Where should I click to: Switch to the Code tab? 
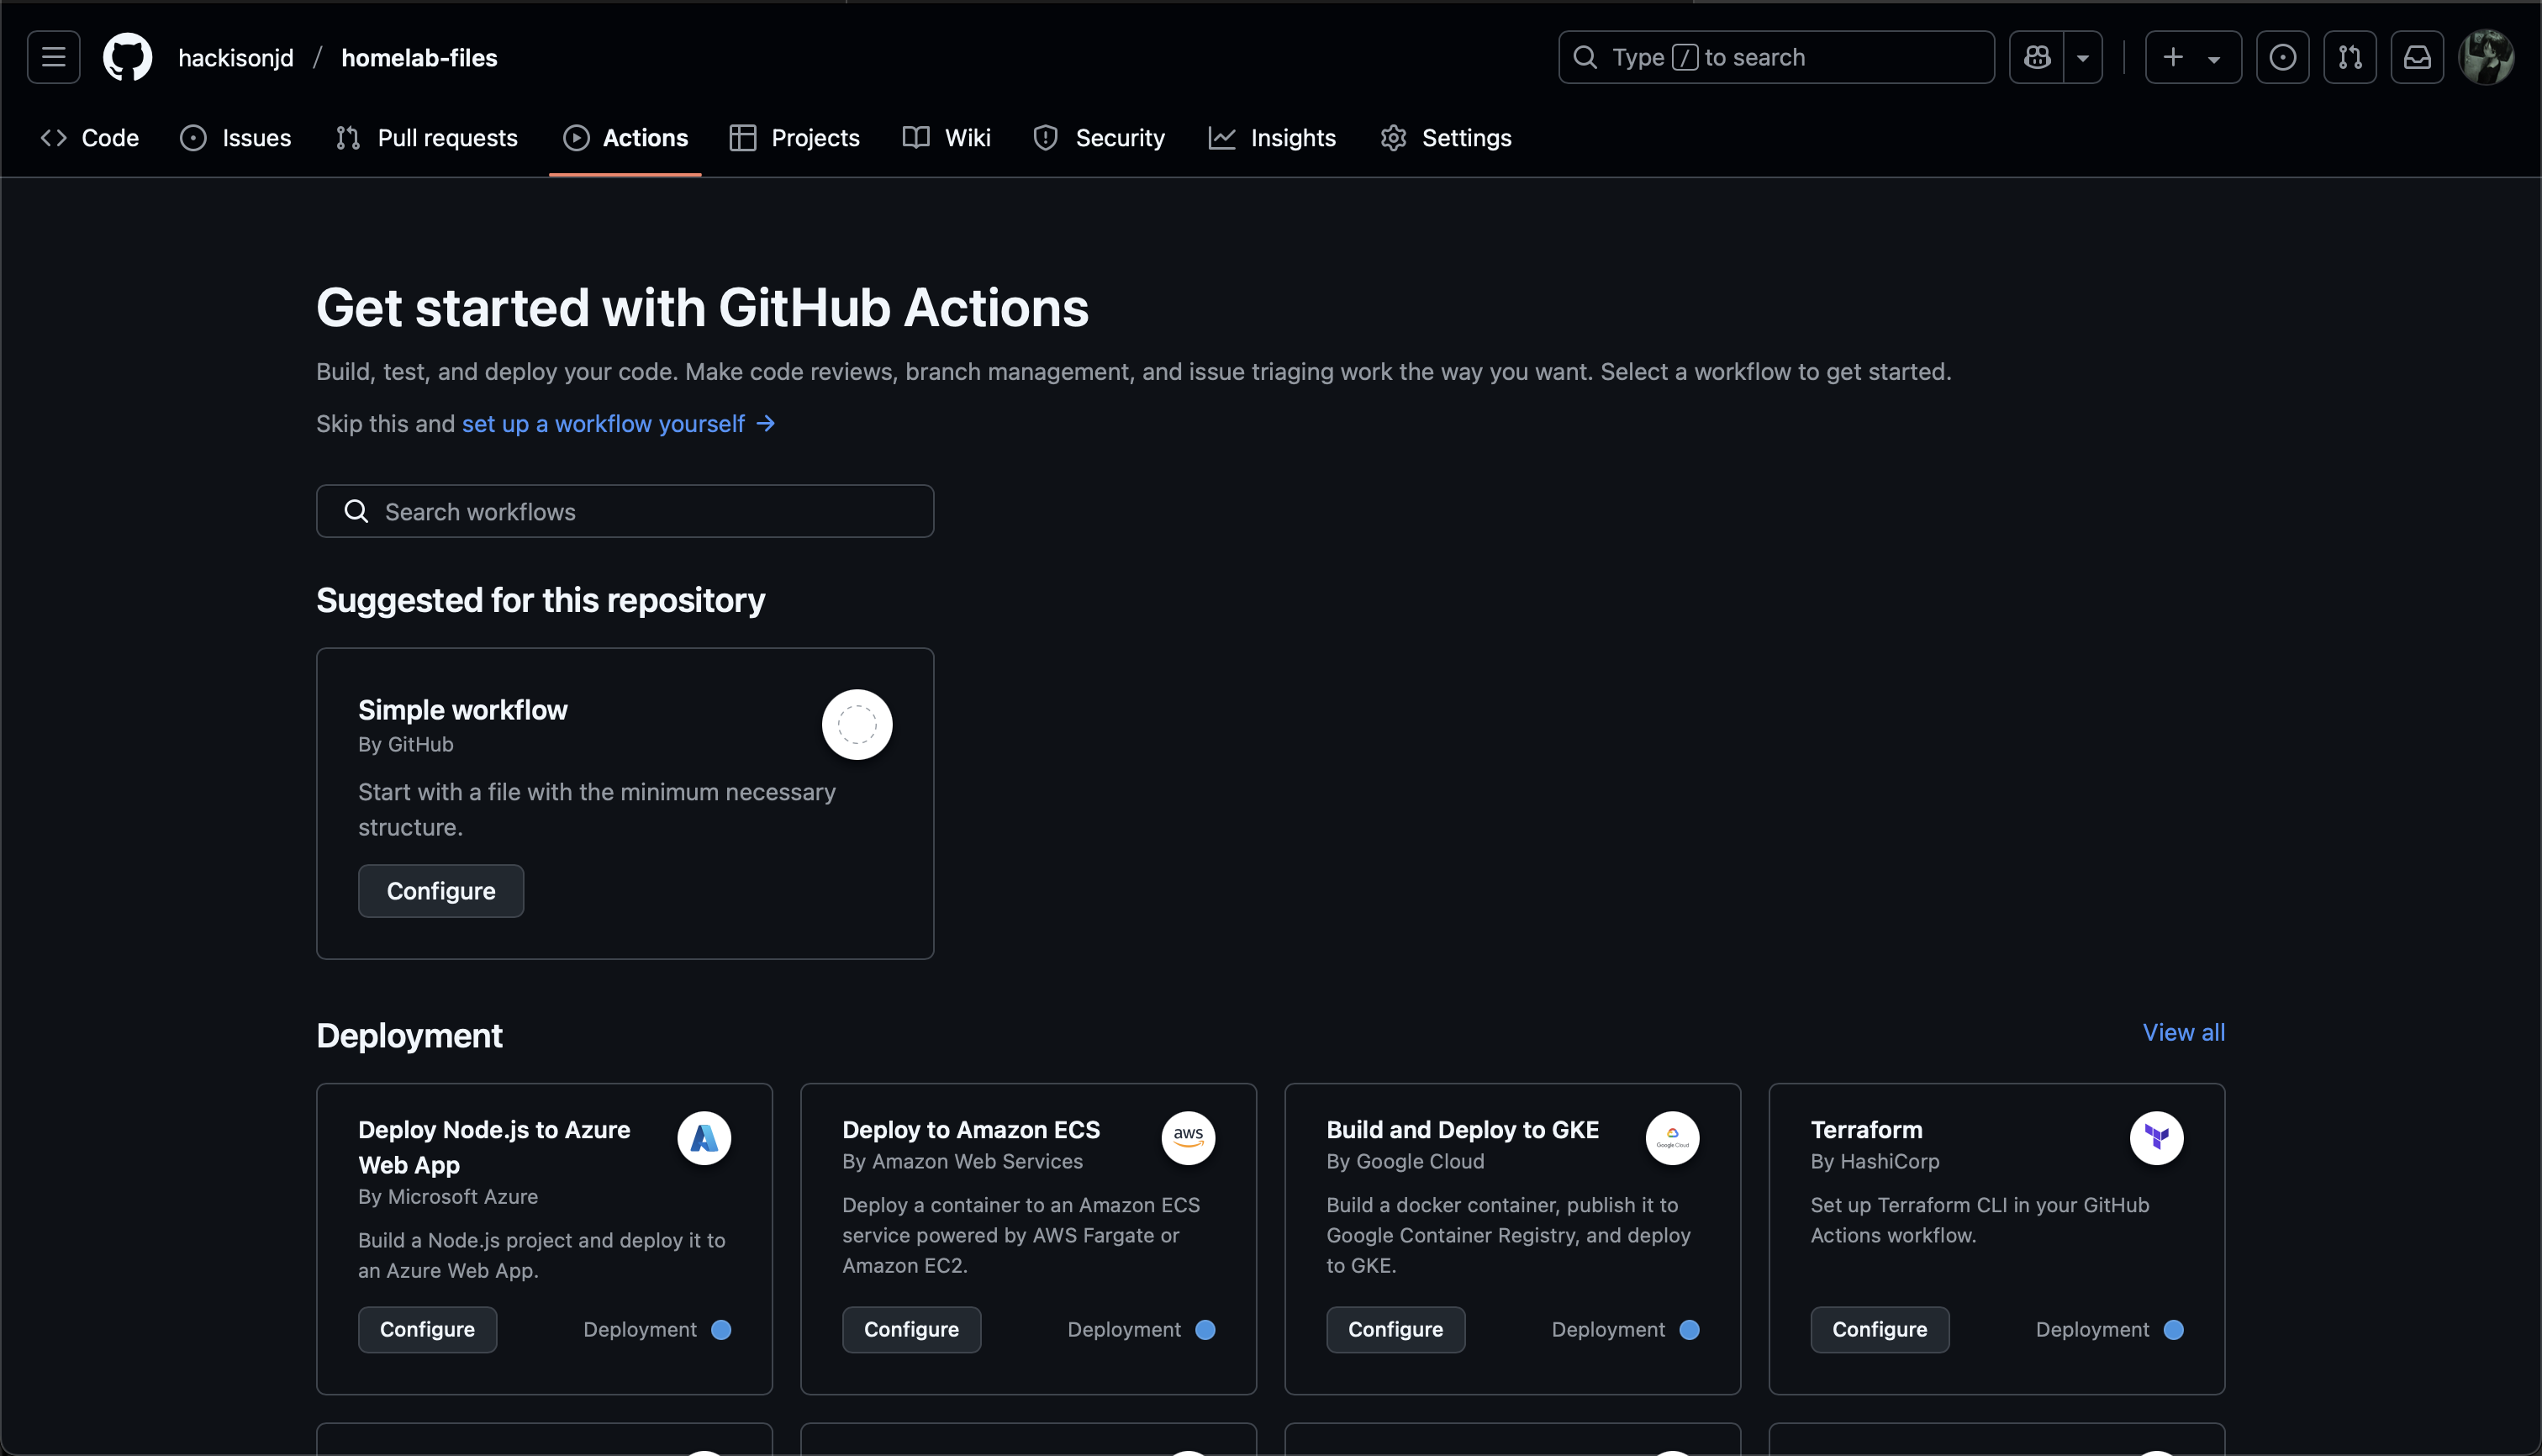pyautogui.click(x=89, y=138)
